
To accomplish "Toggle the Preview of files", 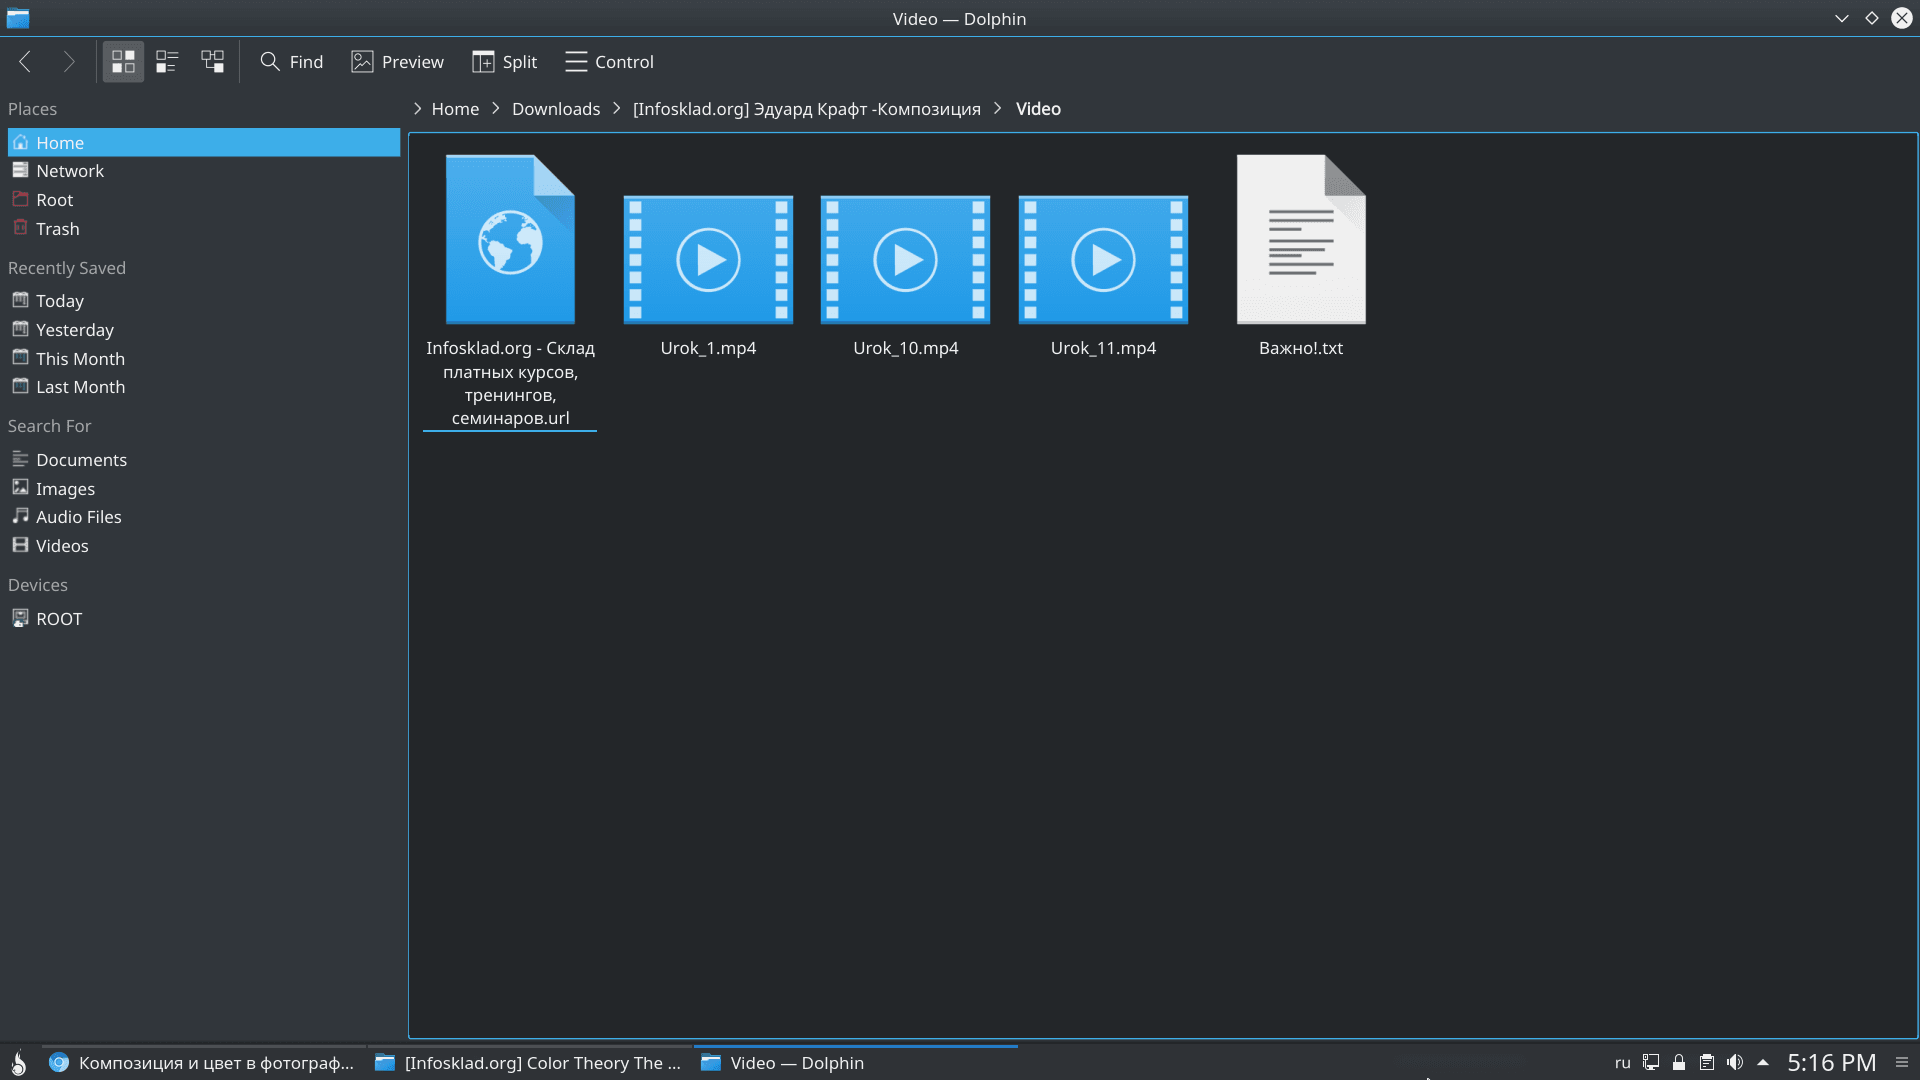I will (398, 62).
